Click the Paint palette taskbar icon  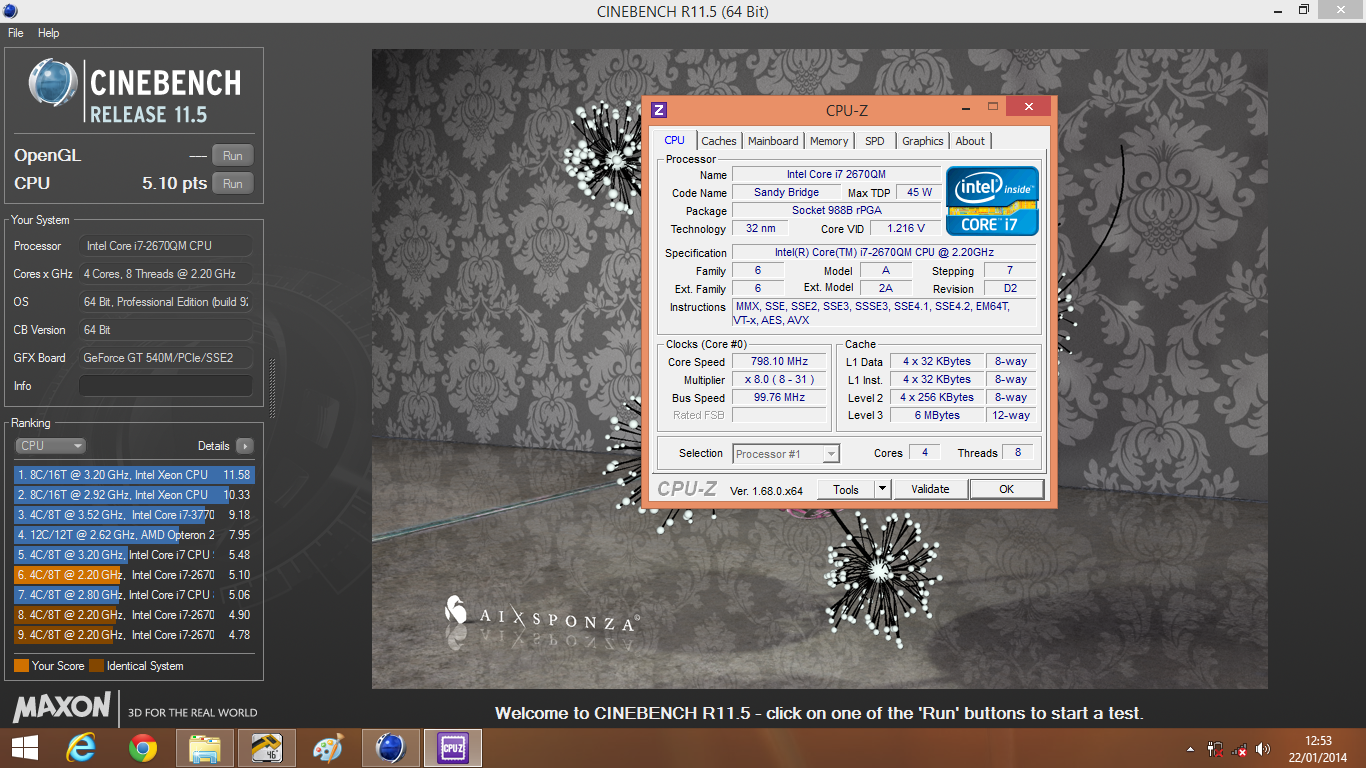[x=328, y=748]
